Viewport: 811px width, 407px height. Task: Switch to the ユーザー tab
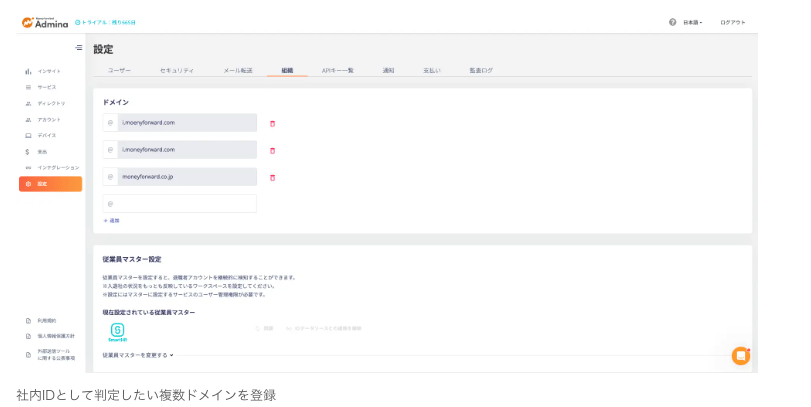[x=119, y=70]
